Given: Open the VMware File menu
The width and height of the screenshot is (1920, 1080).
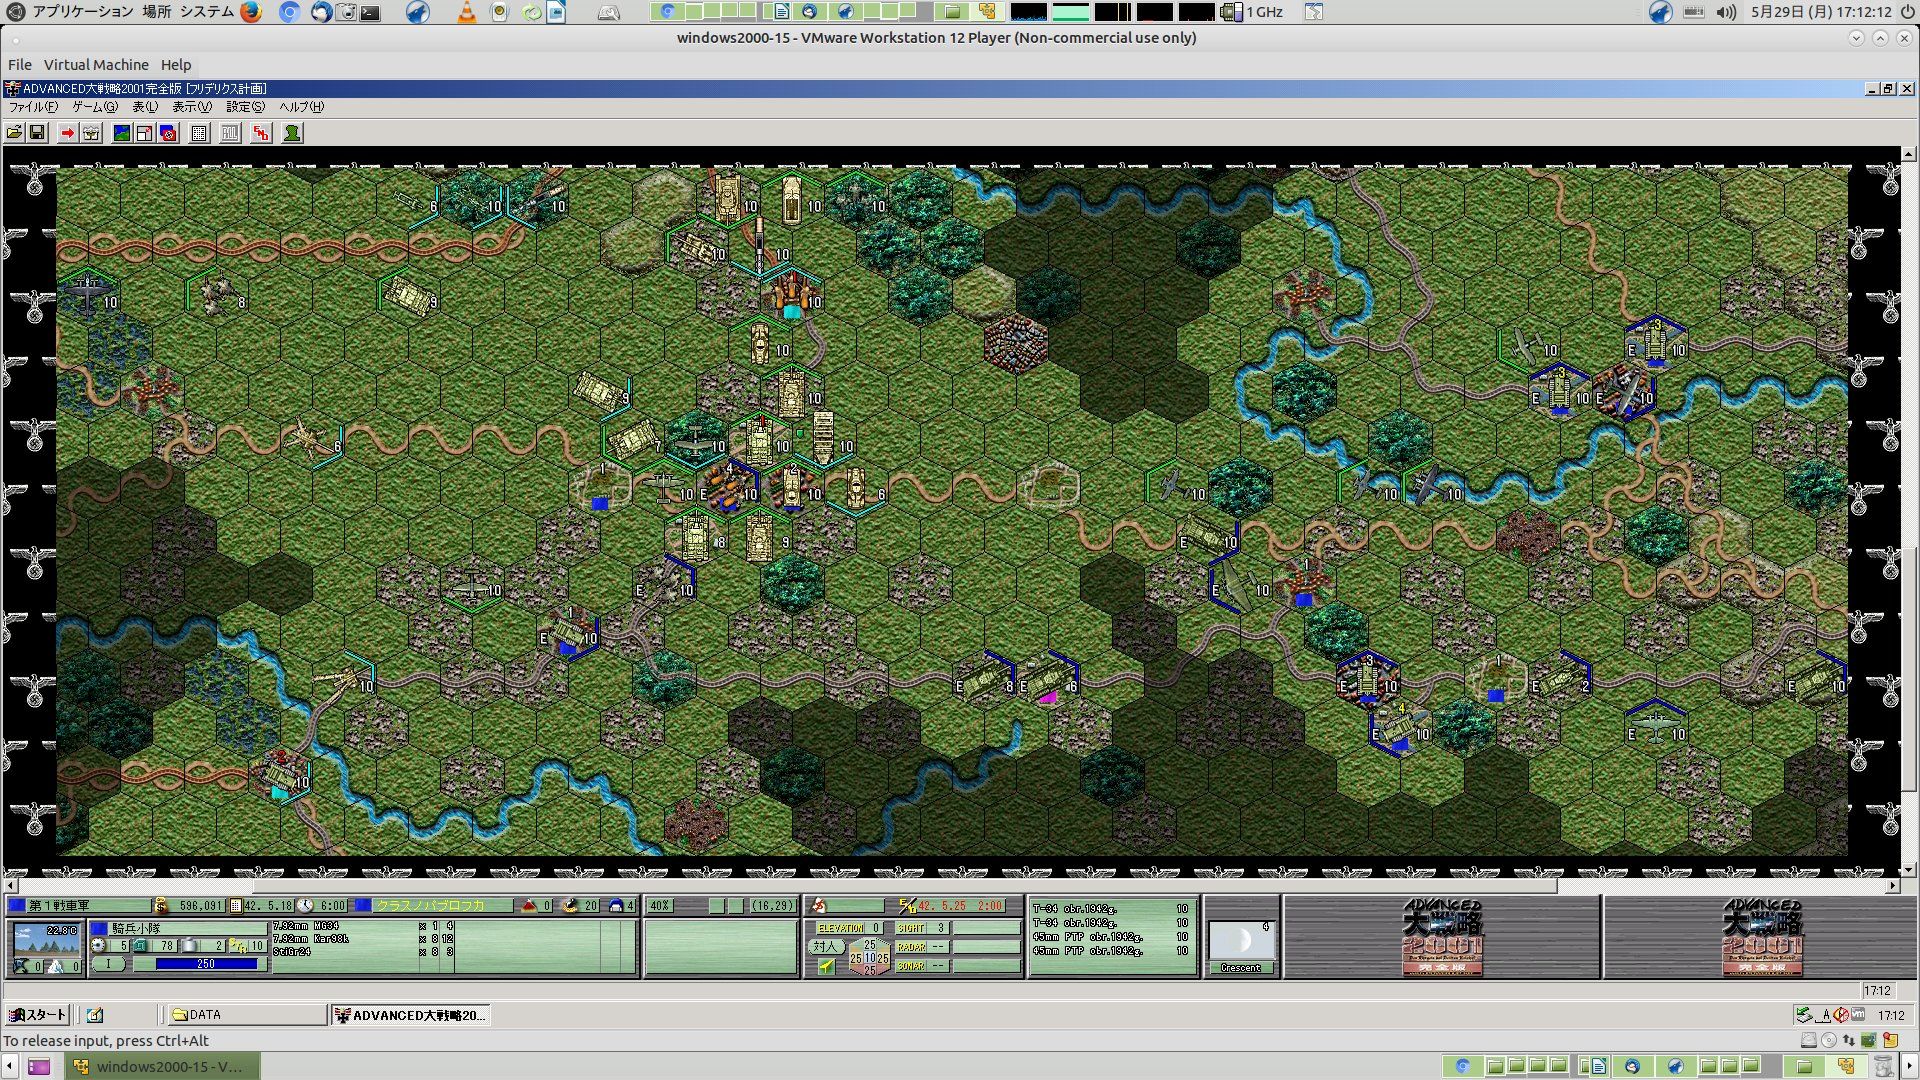Looking at the screenshot, I should click(x=20, y=65).
